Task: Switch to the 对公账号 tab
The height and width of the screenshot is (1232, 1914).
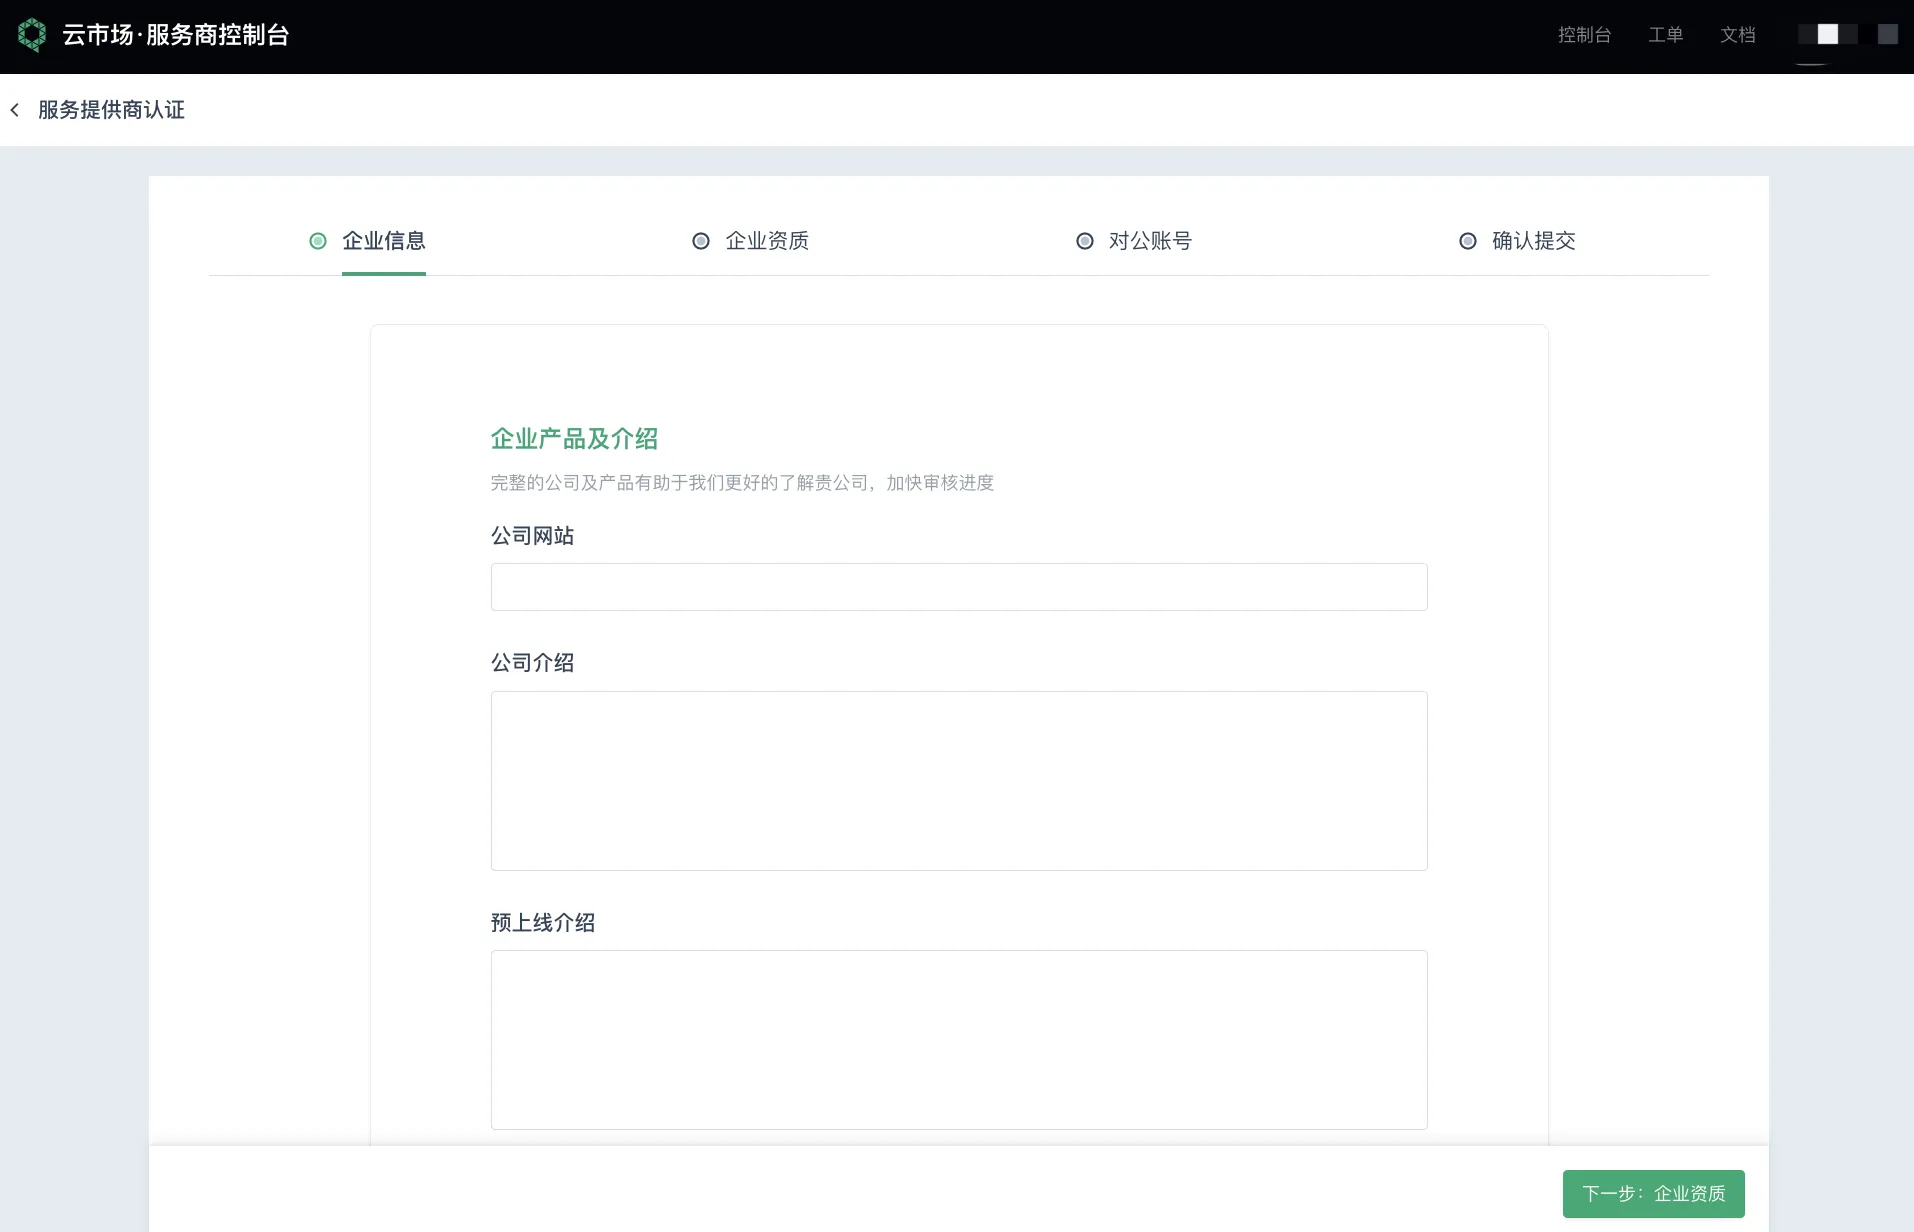Action: (x=1150, y=241)
